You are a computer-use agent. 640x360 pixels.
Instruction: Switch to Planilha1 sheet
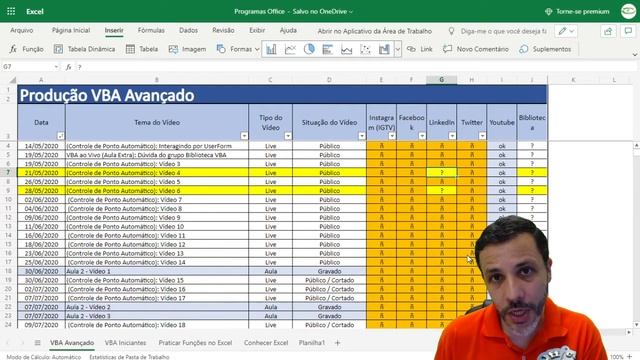pyautogui.click(x=312, y=343)
